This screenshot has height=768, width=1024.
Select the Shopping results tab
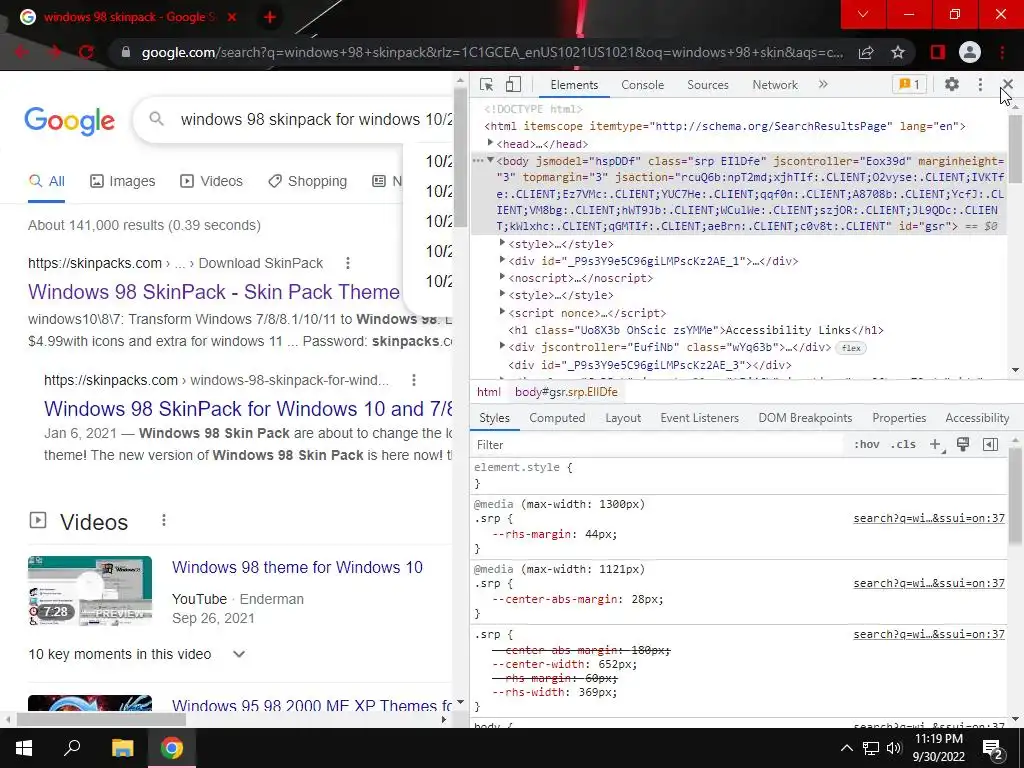307,182
